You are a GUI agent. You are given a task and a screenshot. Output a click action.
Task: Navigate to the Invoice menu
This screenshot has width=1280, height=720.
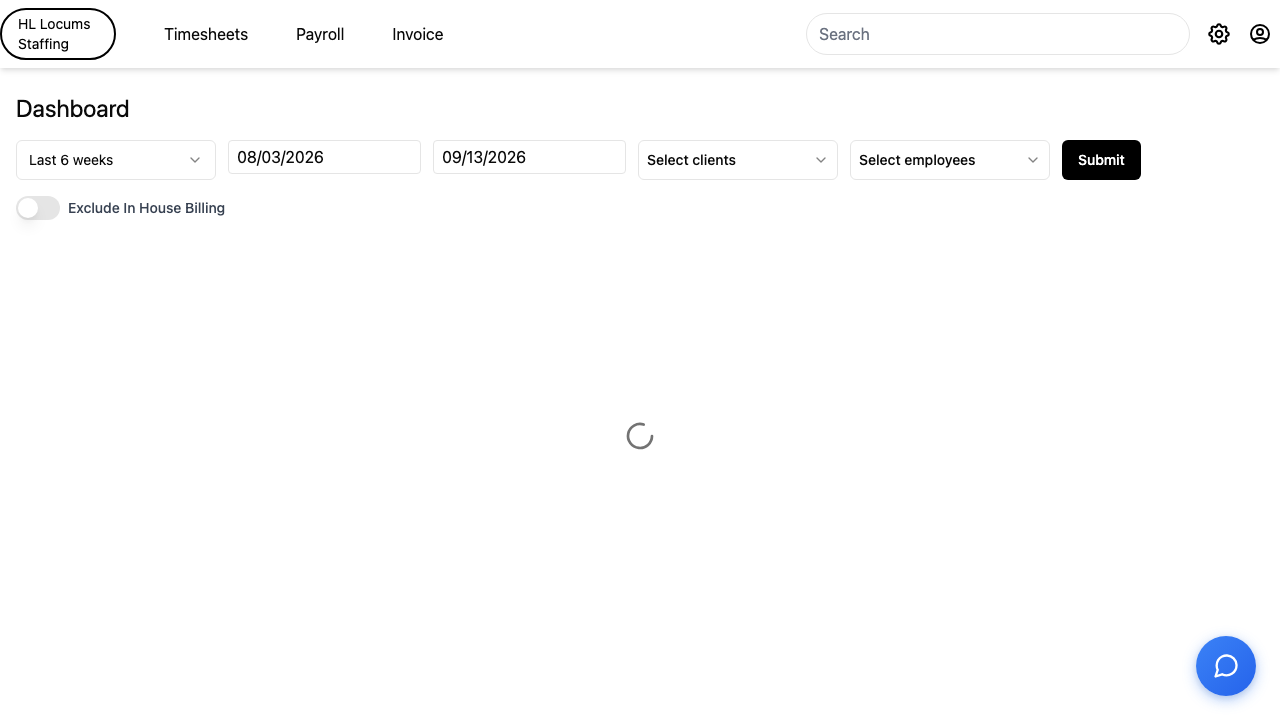418,34
